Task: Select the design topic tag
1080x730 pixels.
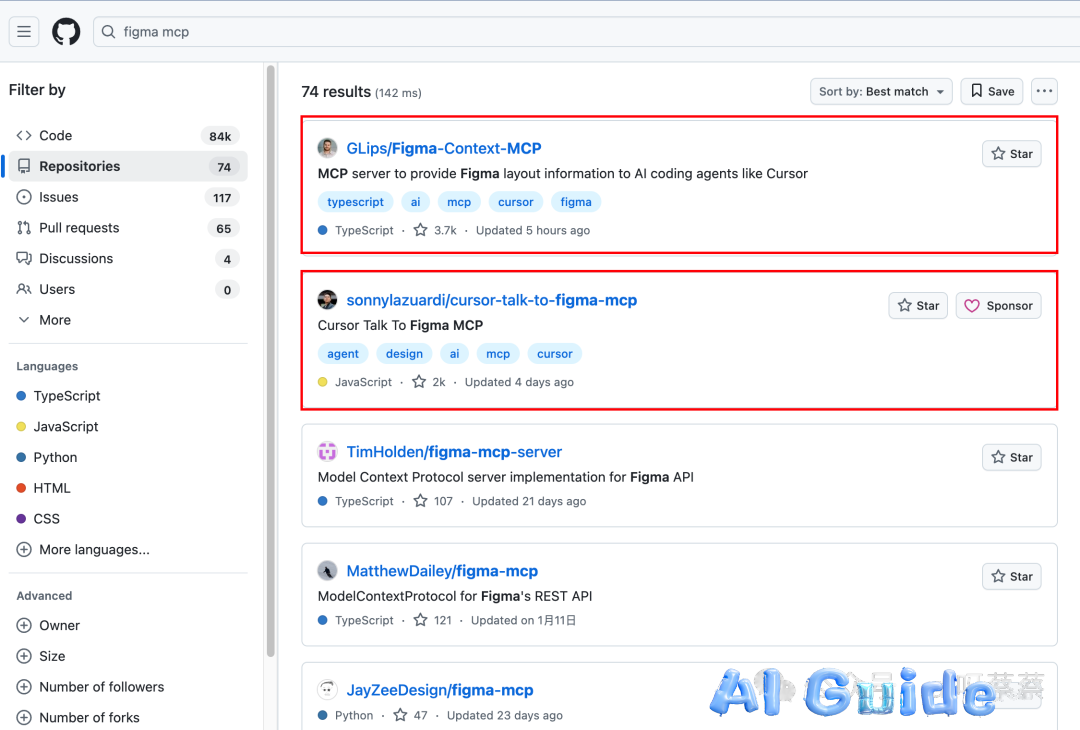Action: (404, 354)
